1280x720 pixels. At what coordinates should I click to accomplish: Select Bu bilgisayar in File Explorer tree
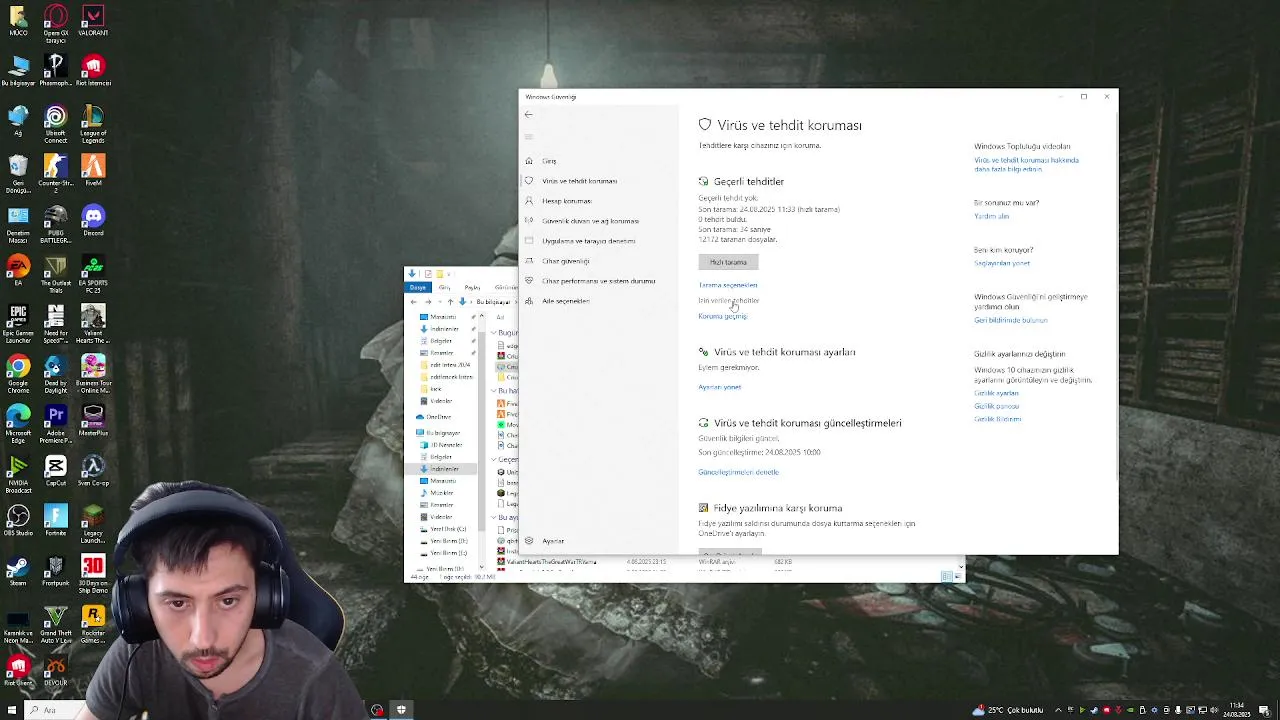tap(440, 433)
